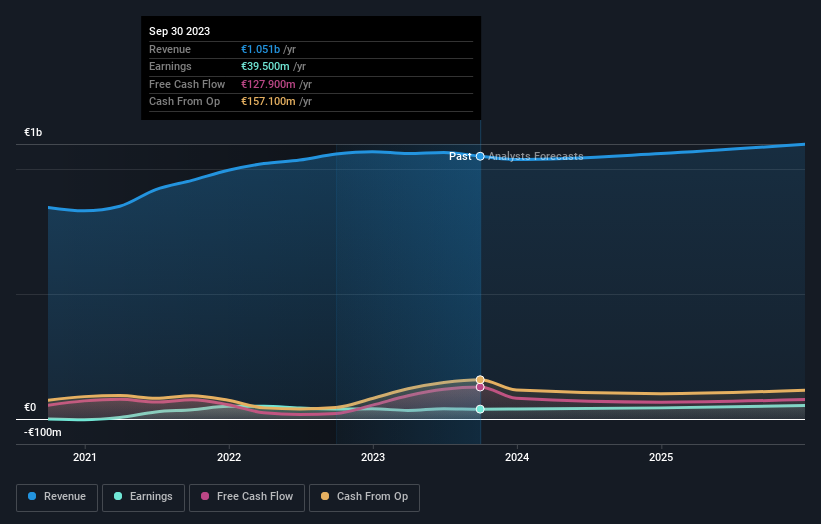The height and width of the screenshot is (524, 821).
Task: Click the Earnings row label in tooltip
Action: pyautogui.click(x=170, y=66)
